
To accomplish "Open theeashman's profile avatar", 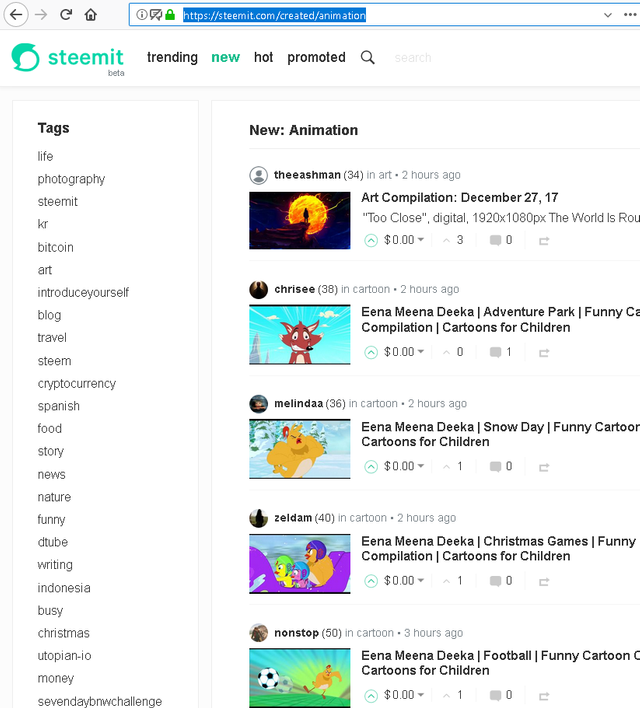I will [258, 175].
